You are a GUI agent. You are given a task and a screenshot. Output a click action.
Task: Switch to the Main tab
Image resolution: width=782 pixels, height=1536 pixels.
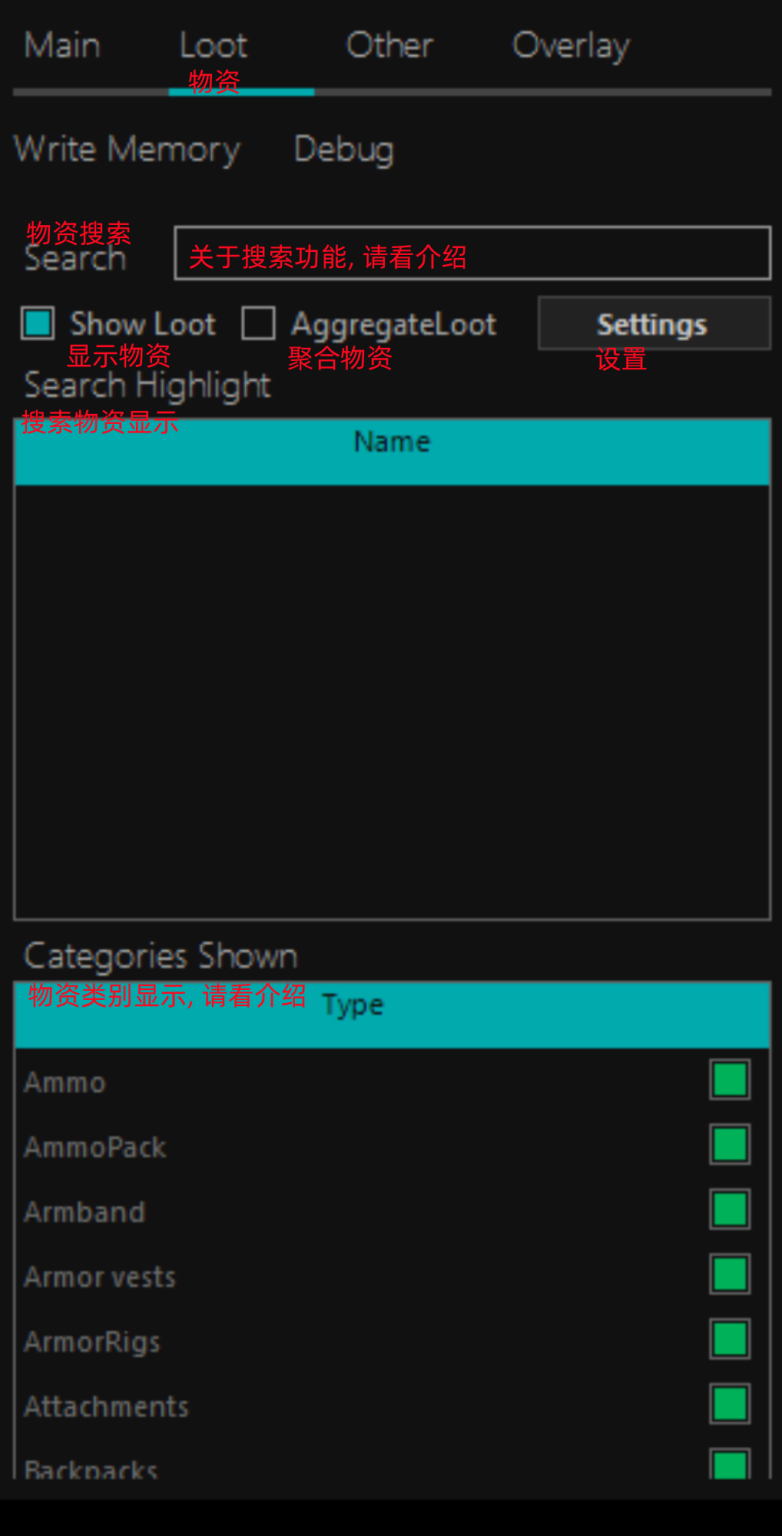tap(62, 46)
